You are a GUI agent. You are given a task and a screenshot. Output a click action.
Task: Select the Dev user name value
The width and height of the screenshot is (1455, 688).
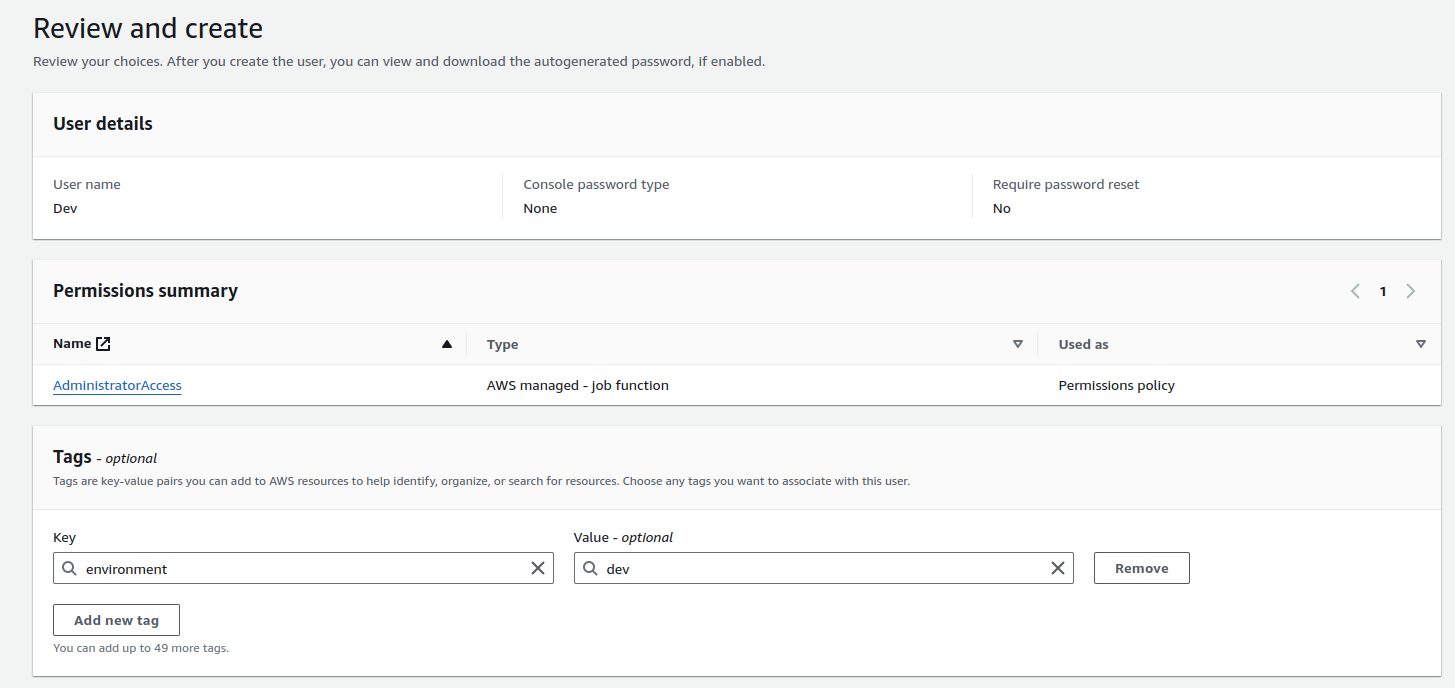(65, 209)
